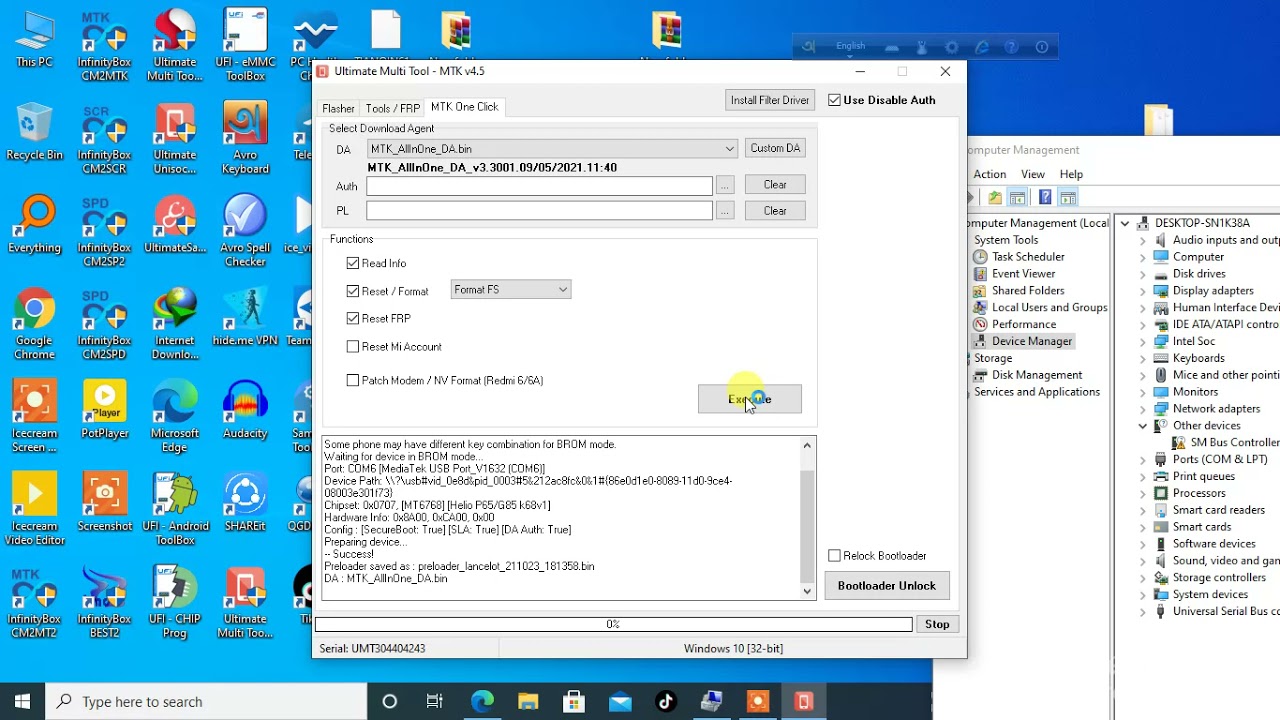Image resolution: width=1280 pixels, height=720 pixels.
Task: Switch to the Flasher tab
Action: coord(338,108)
